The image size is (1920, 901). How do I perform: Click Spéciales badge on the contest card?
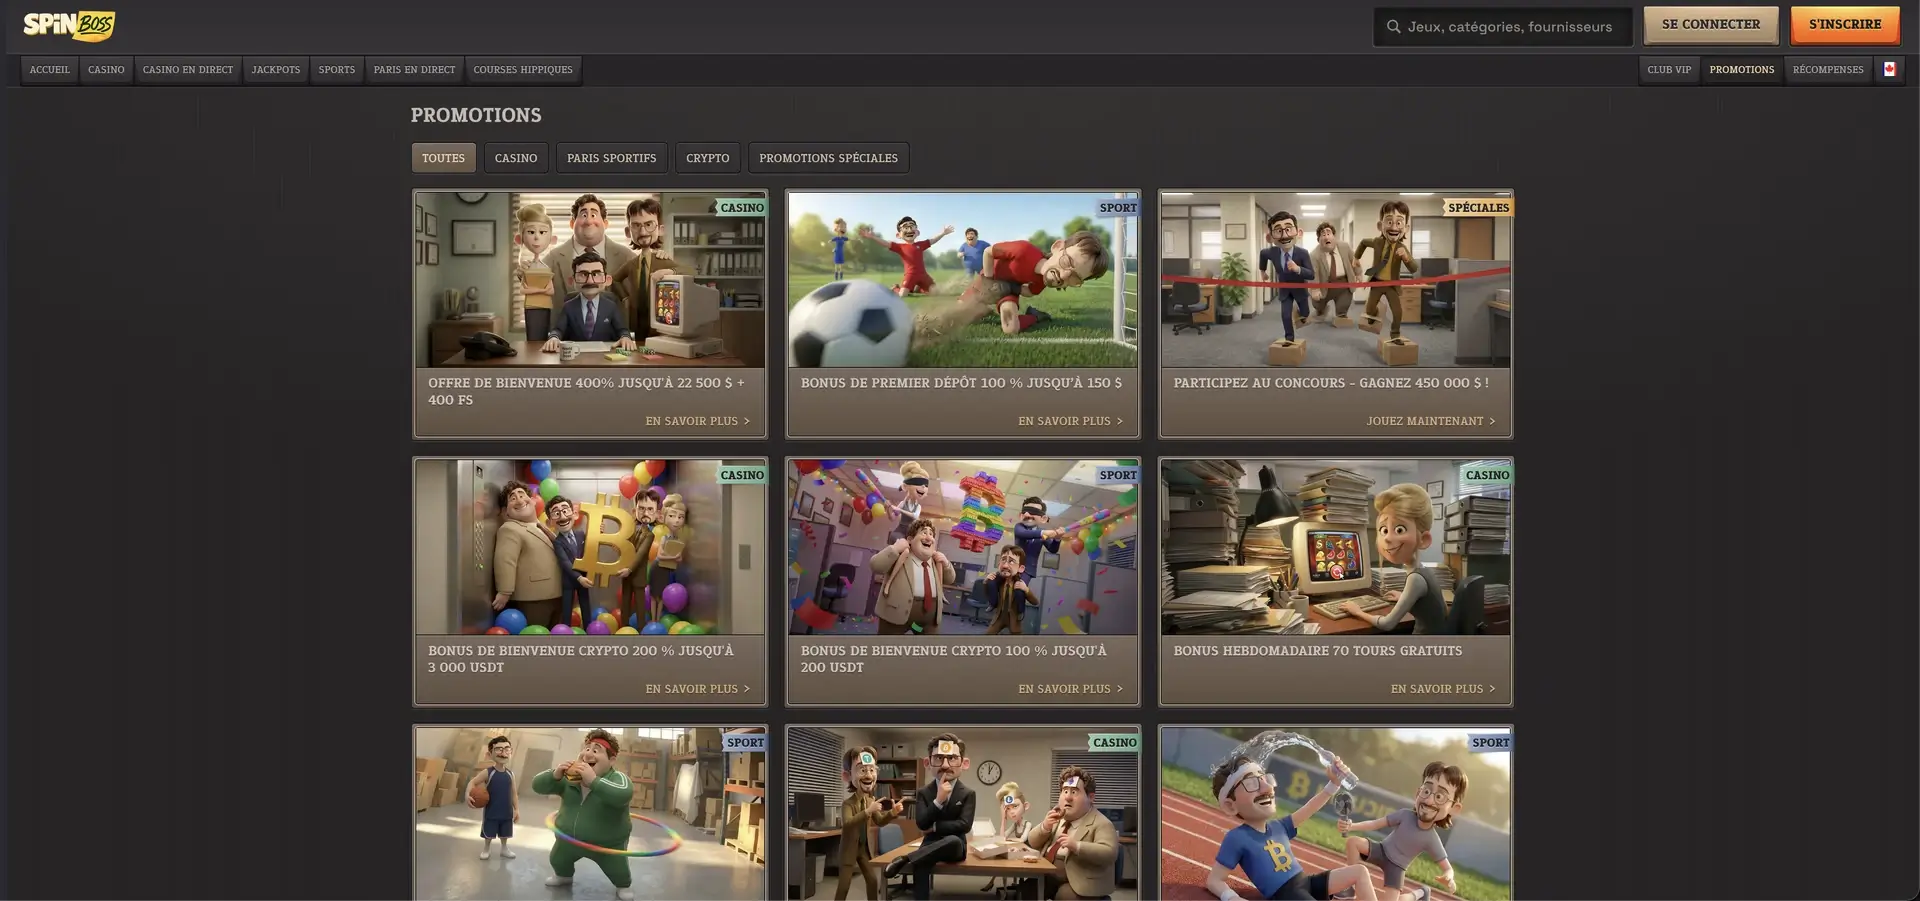(x=1478, y=208)
